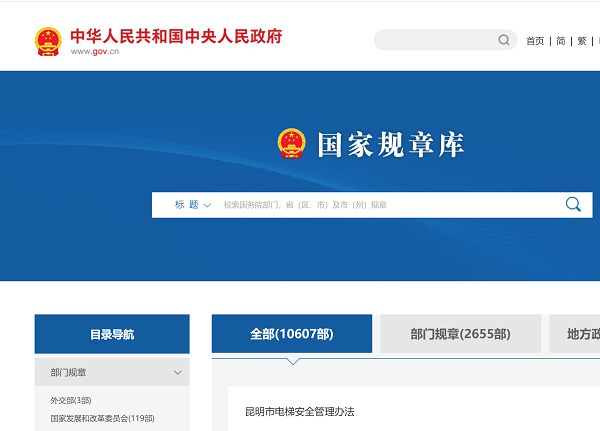Select the 全部(10607部) tab
Viewport: 600px width, 431px height.
292,334
